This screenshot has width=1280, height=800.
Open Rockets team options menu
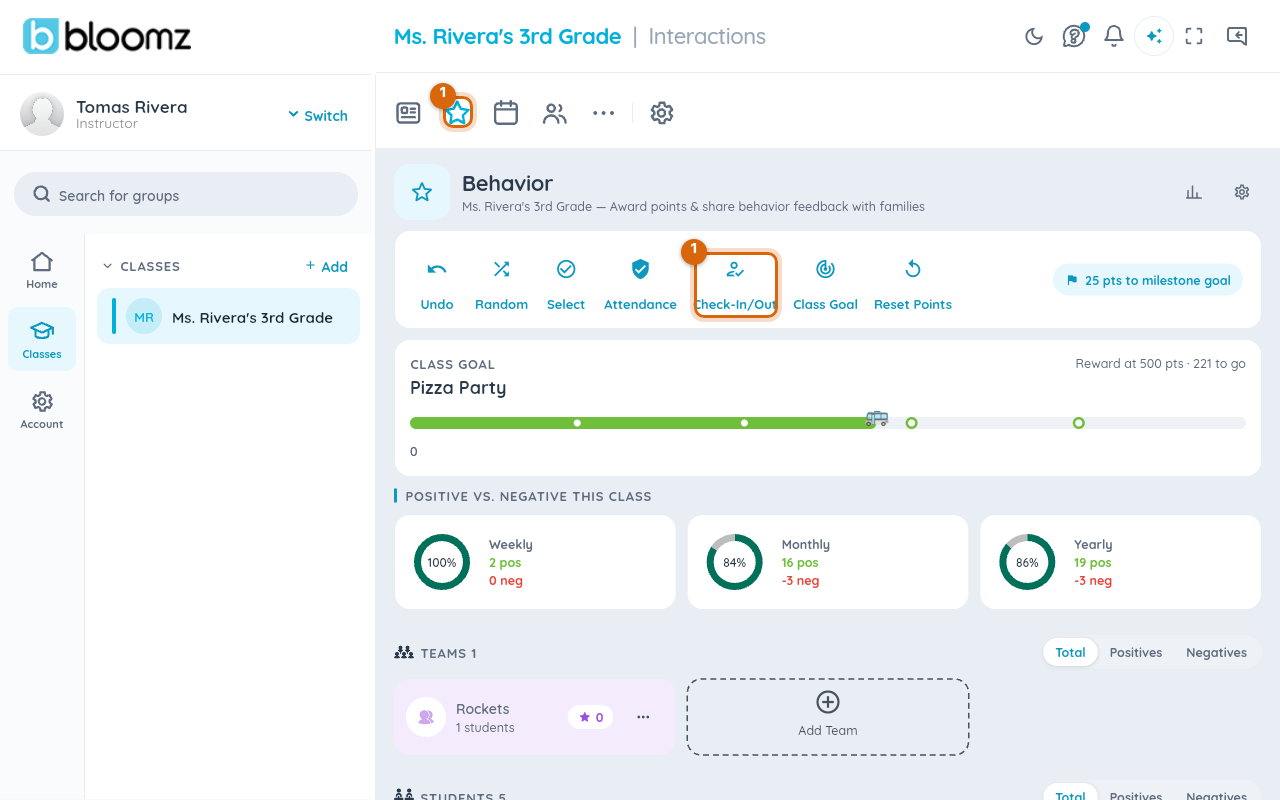pos(643,717)
